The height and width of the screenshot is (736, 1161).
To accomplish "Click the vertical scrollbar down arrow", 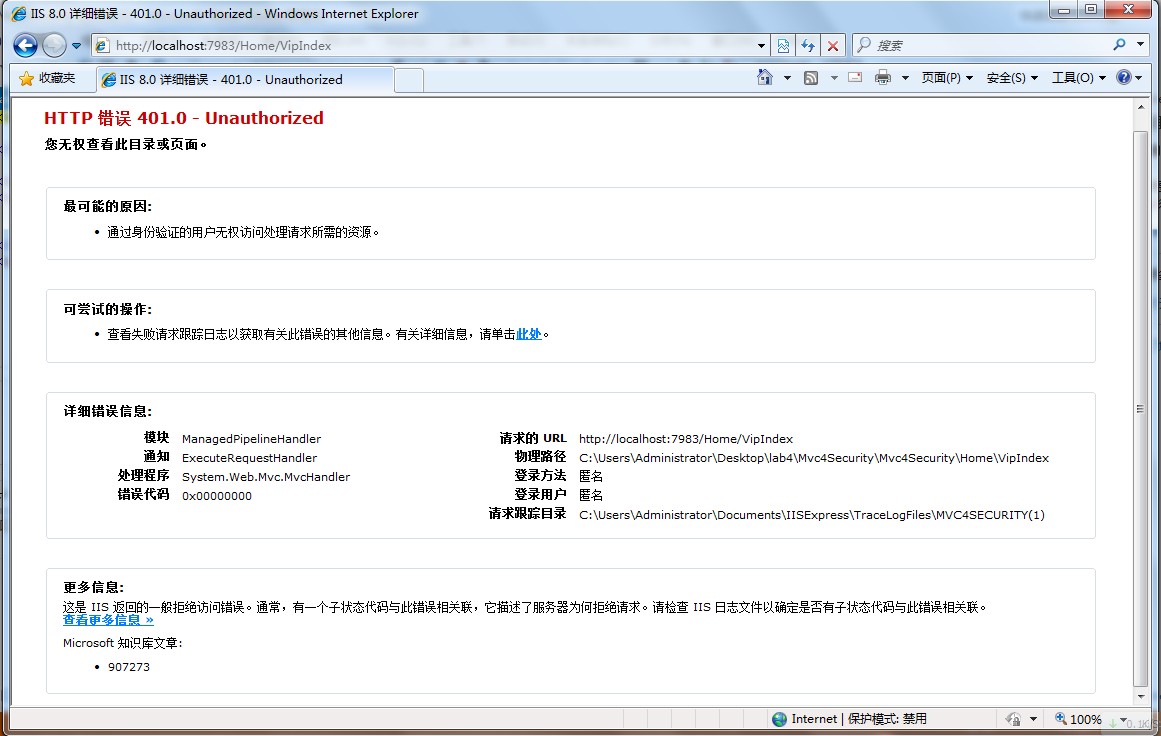I will click(x=1140, y=697).
